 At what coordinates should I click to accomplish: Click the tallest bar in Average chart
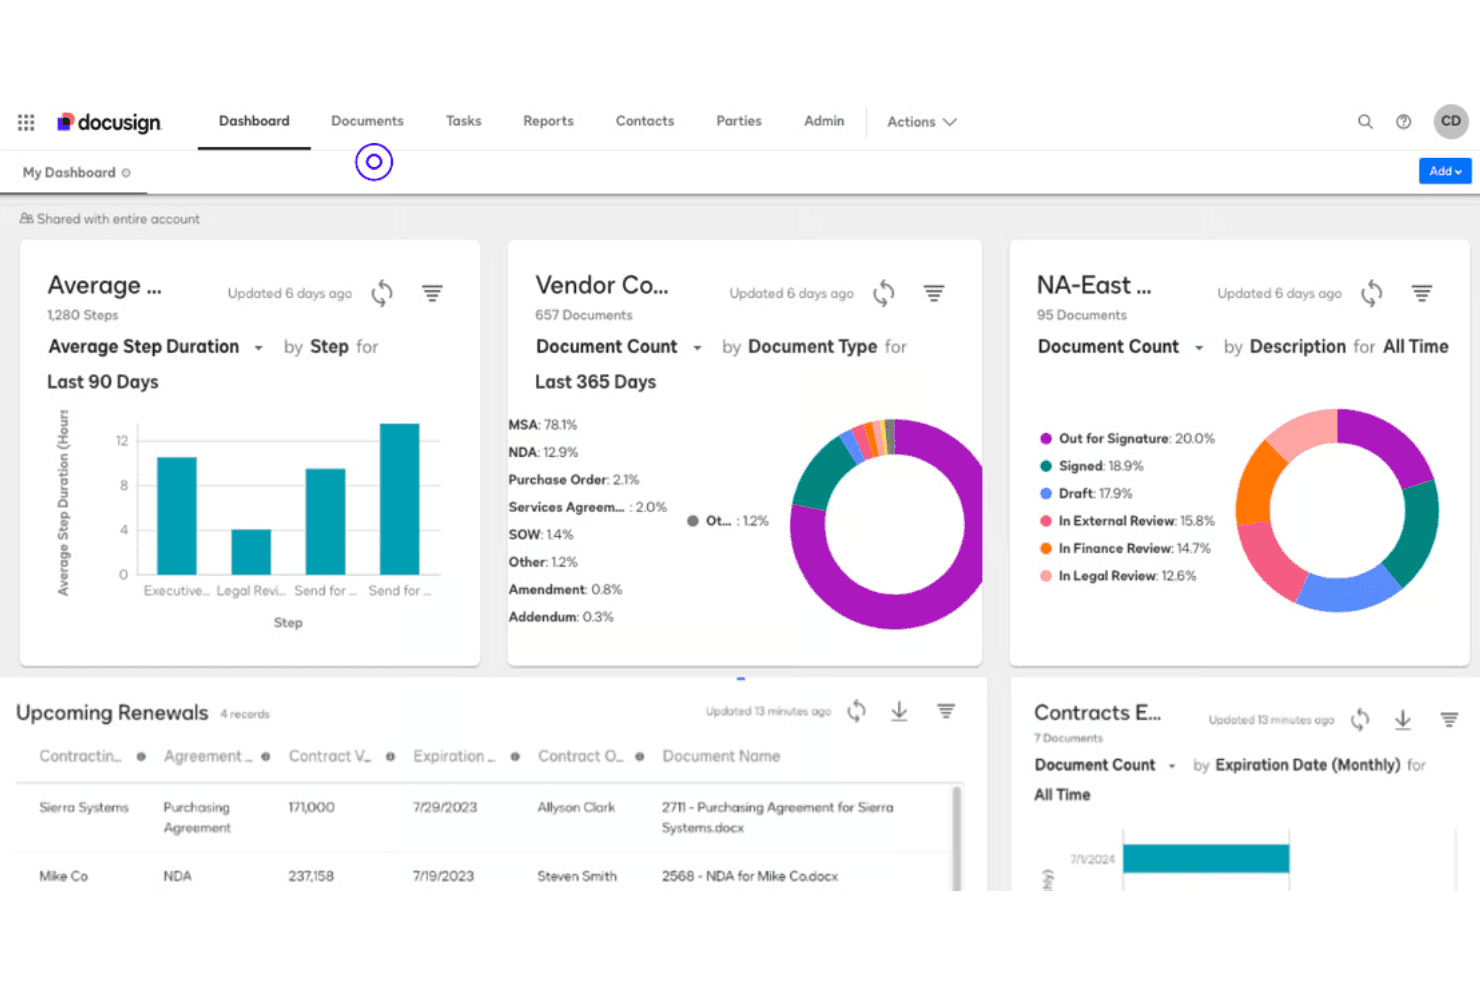[x=399, y=499]
